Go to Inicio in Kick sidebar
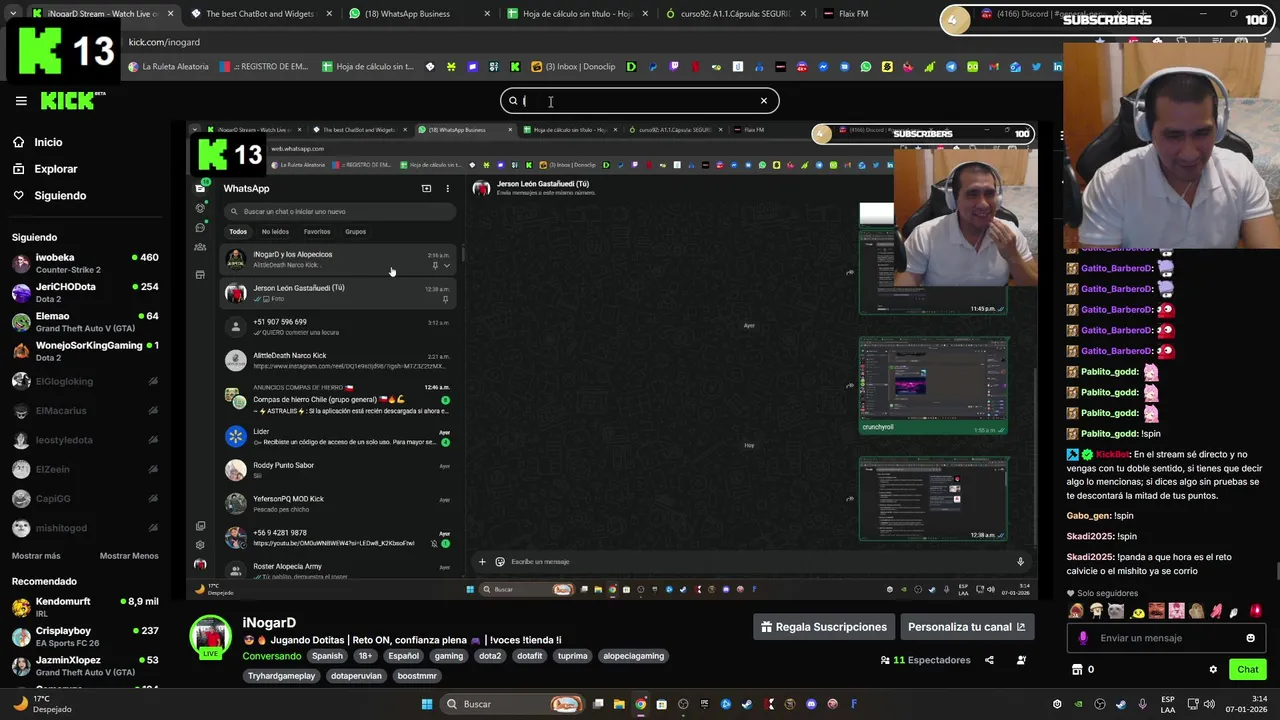1280x720 pixels. click(x=48, y=142)
